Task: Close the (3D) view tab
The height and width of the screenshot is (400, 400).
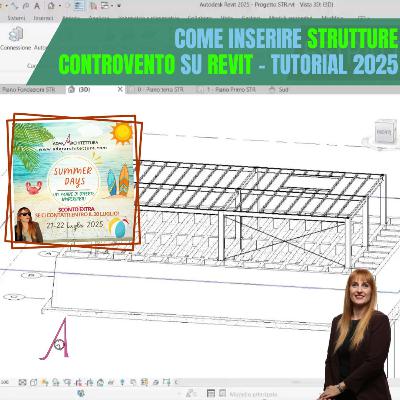Action: (x=120, y=89)
